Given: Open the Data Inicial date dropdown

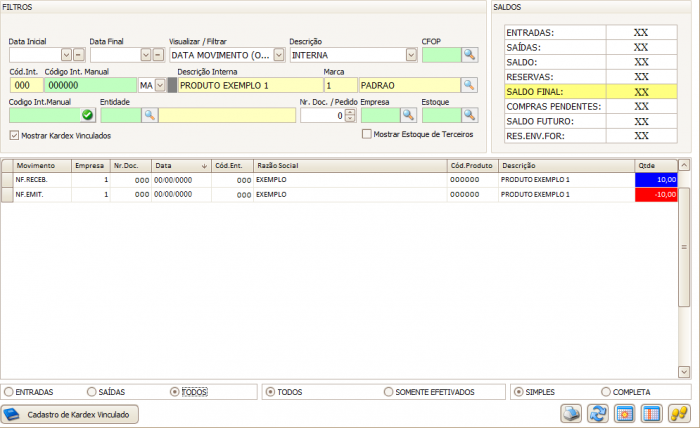Looking at the screenshot, I should [66, 55].
